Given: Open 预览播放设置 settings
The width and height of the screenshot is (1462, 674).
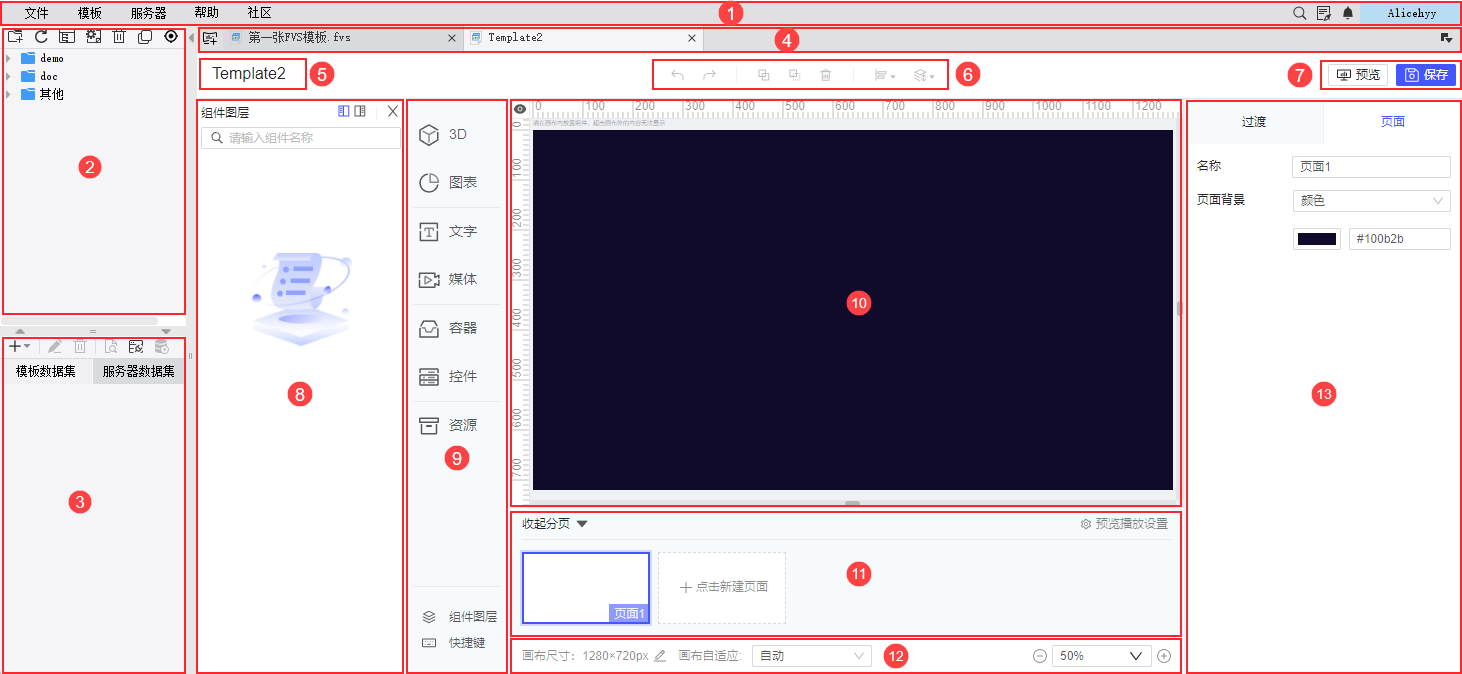Looking at the screenshot, I should (x=1124, y=523).
